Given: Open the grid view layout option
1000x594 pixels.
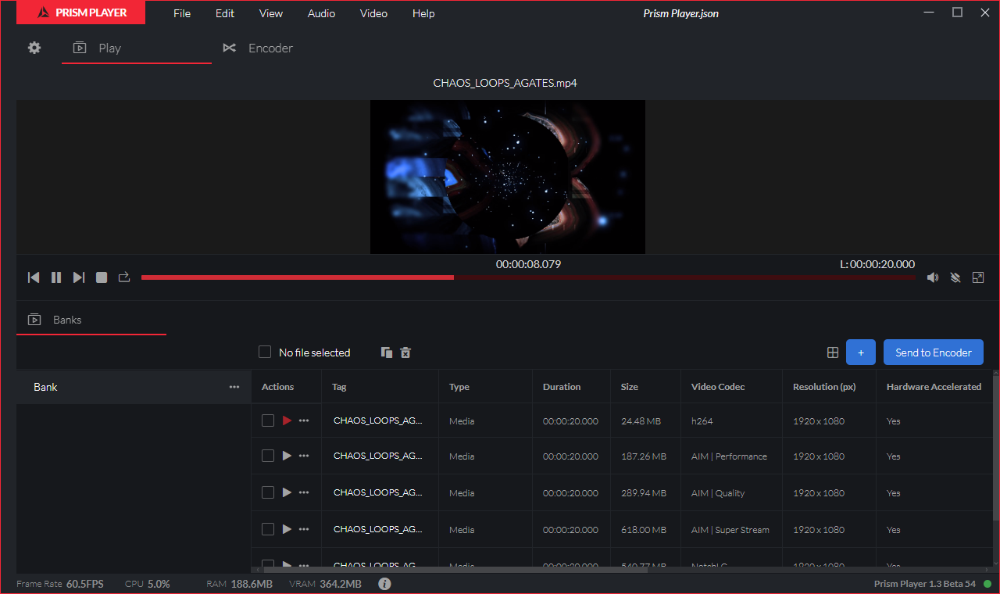Looking at the screenshot, I should [833, 352].
